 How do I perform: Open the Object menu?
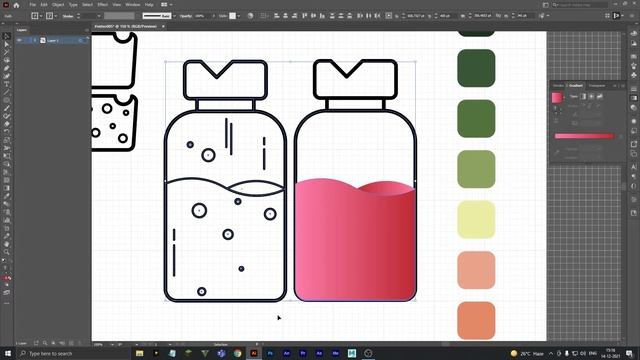58,5
